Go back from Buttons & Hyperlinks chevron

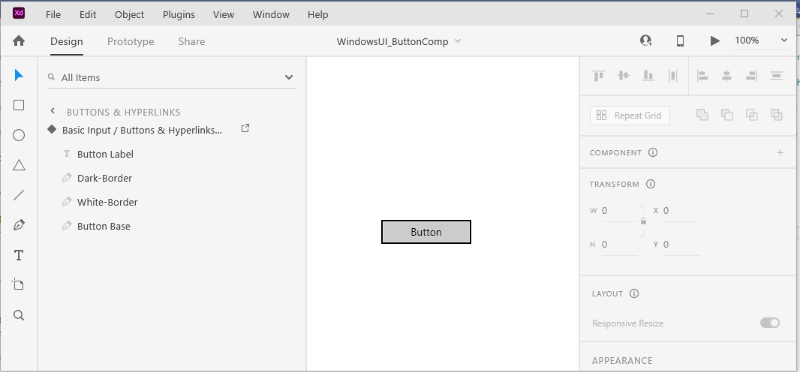point(52,111)
